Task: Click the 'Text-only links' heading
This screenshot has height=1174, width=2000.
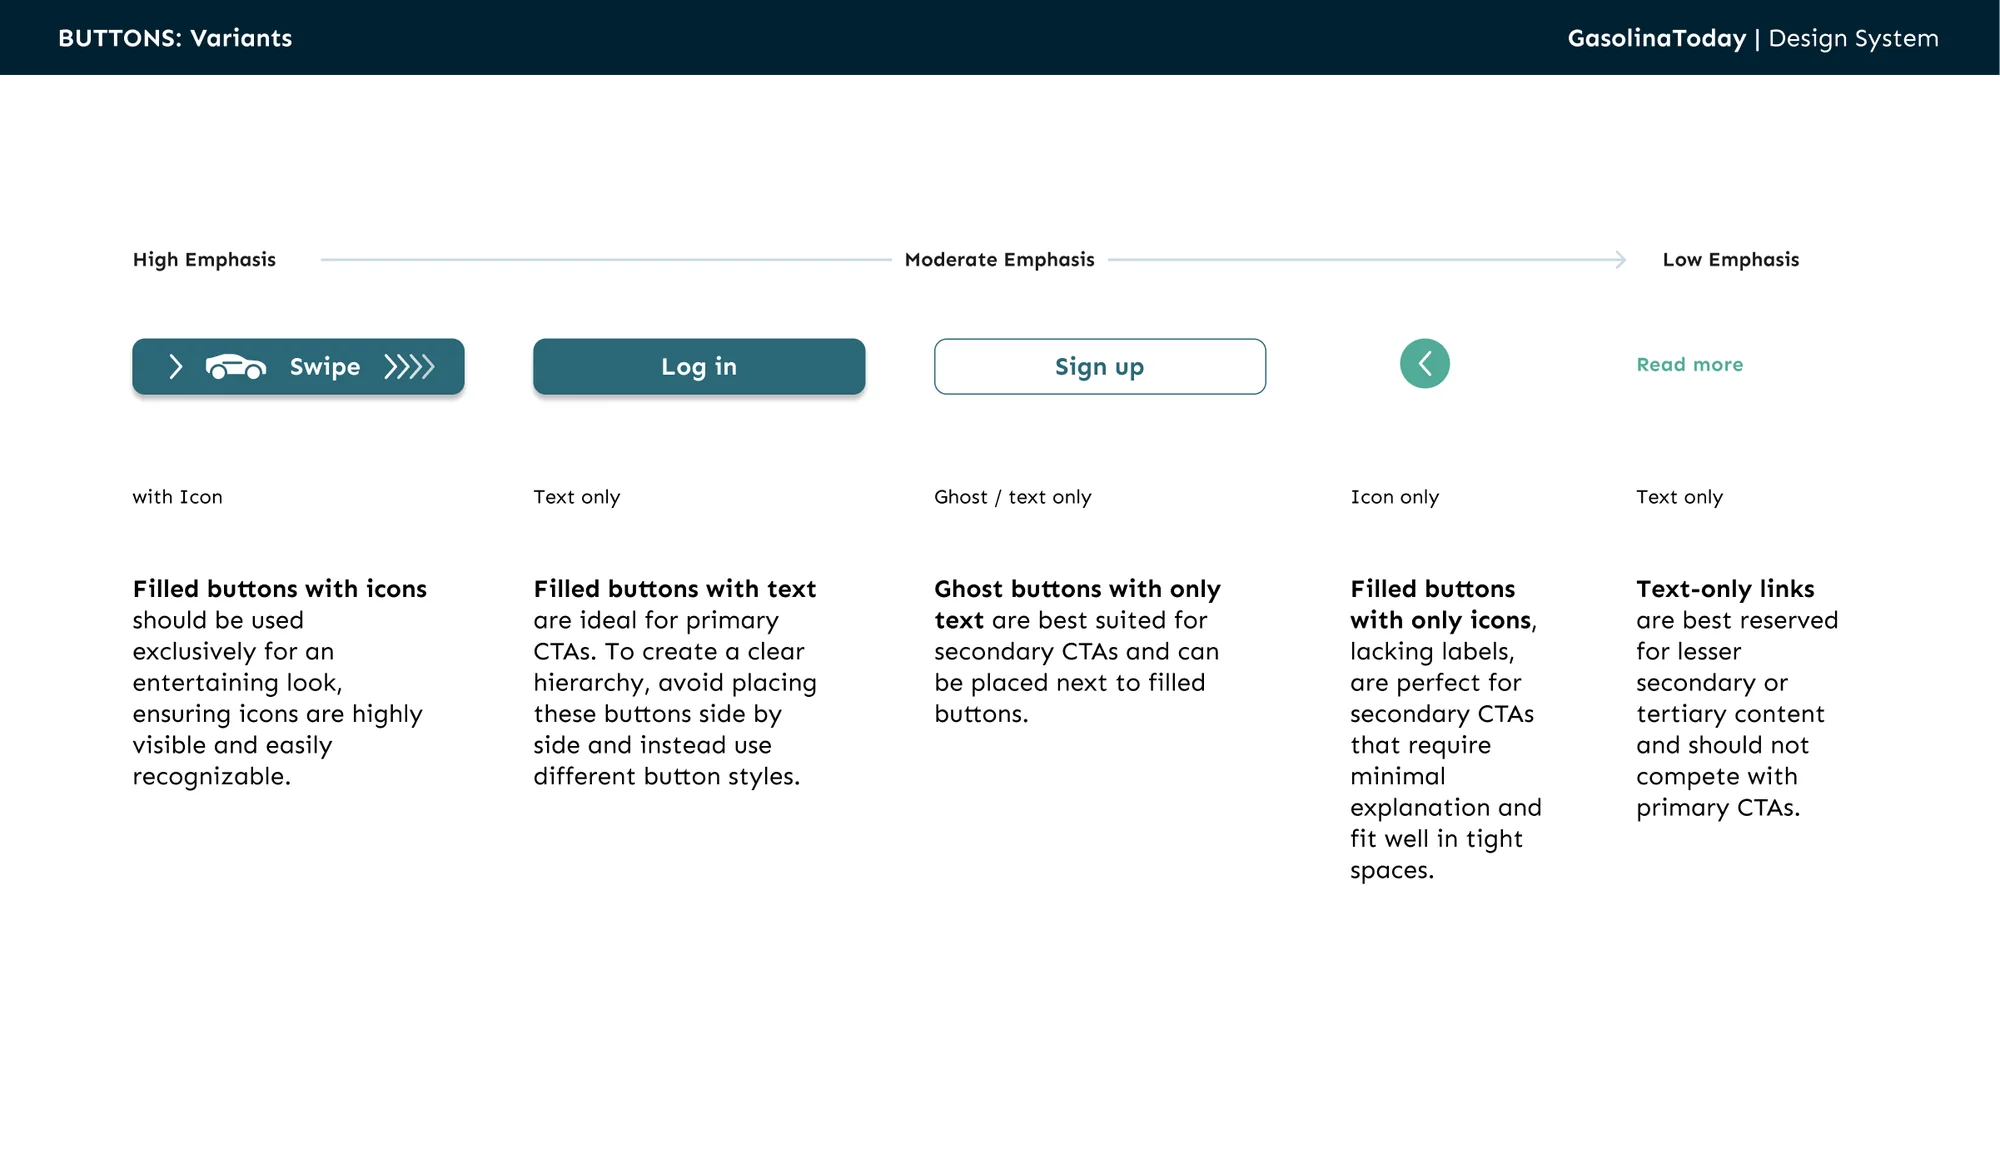Action: coord(1726,589)
